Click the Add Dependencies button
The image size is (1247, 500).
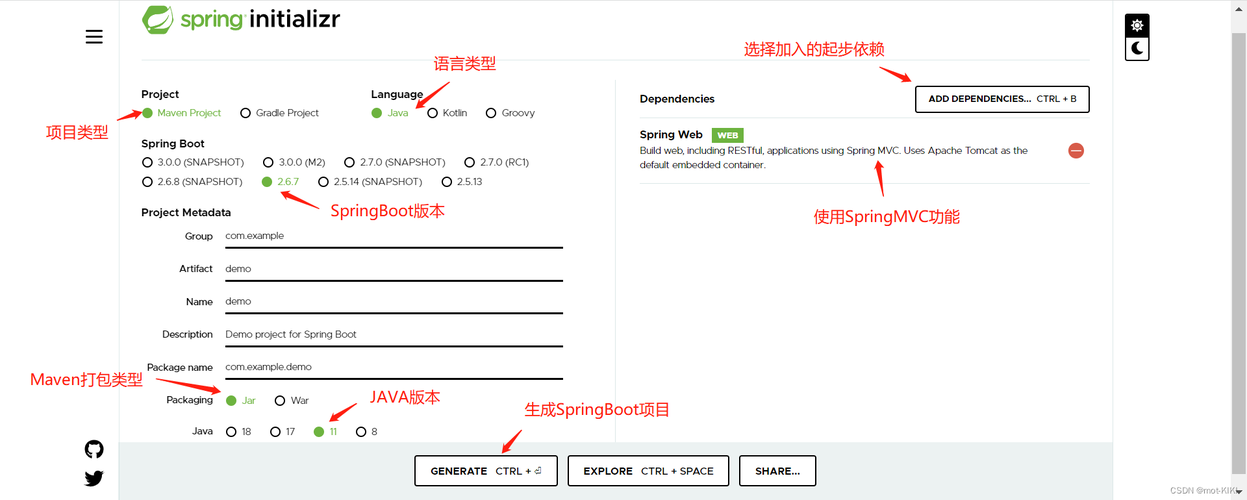coord(1002,99)
